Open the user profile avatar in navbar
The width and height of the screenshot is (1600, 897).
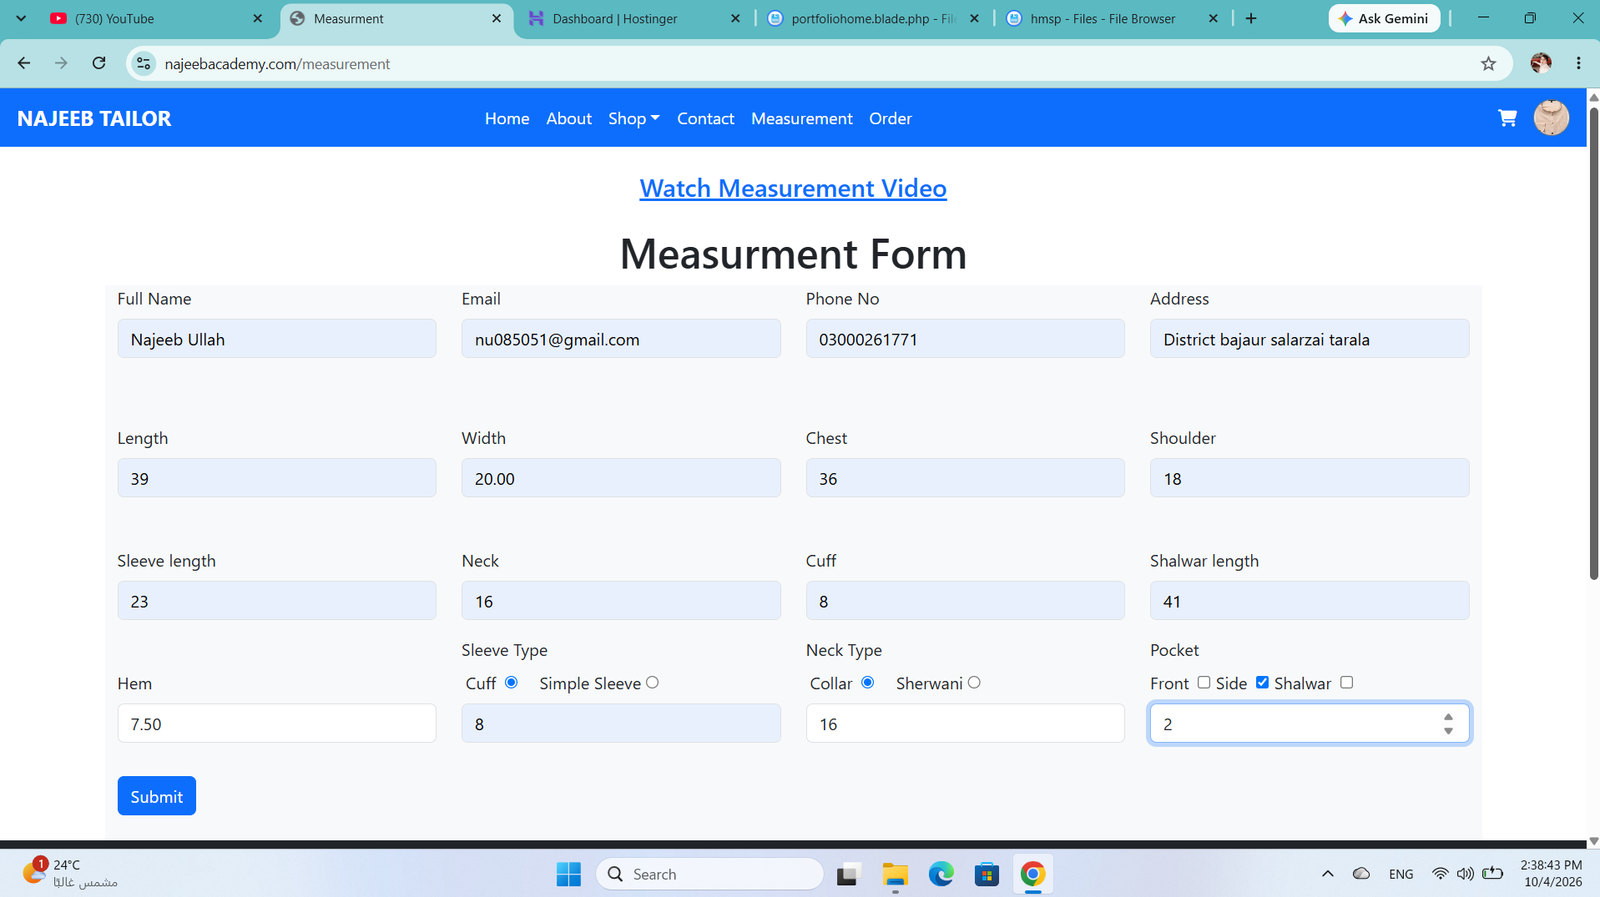[1551, 118]
